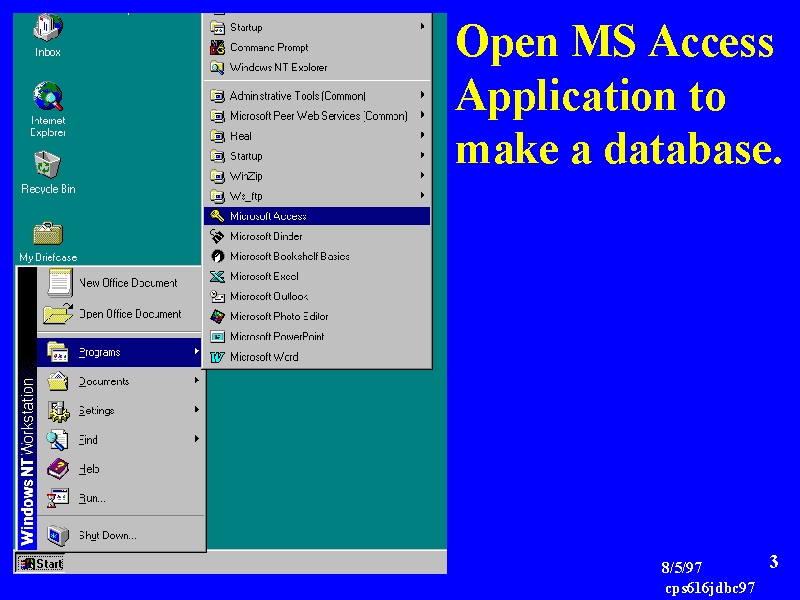
Task: Click the Microsoft Excel icon
Action: tap(217, 276)
